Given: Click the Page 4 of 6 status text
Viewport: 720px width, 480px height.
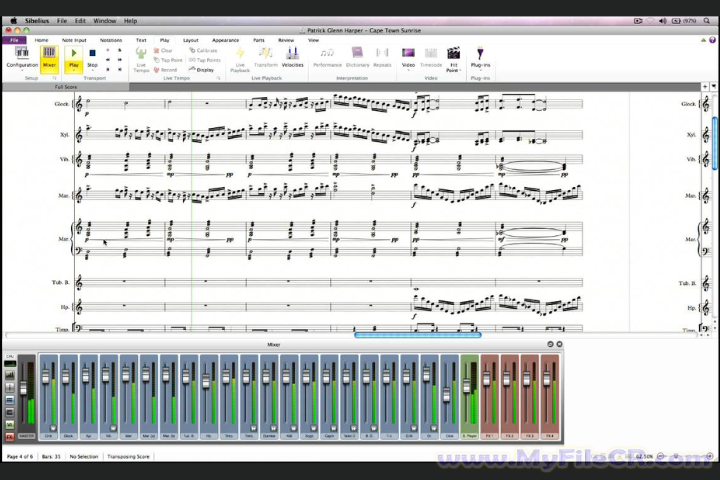Looking at the screenshot, I should (x=20, y=457).
